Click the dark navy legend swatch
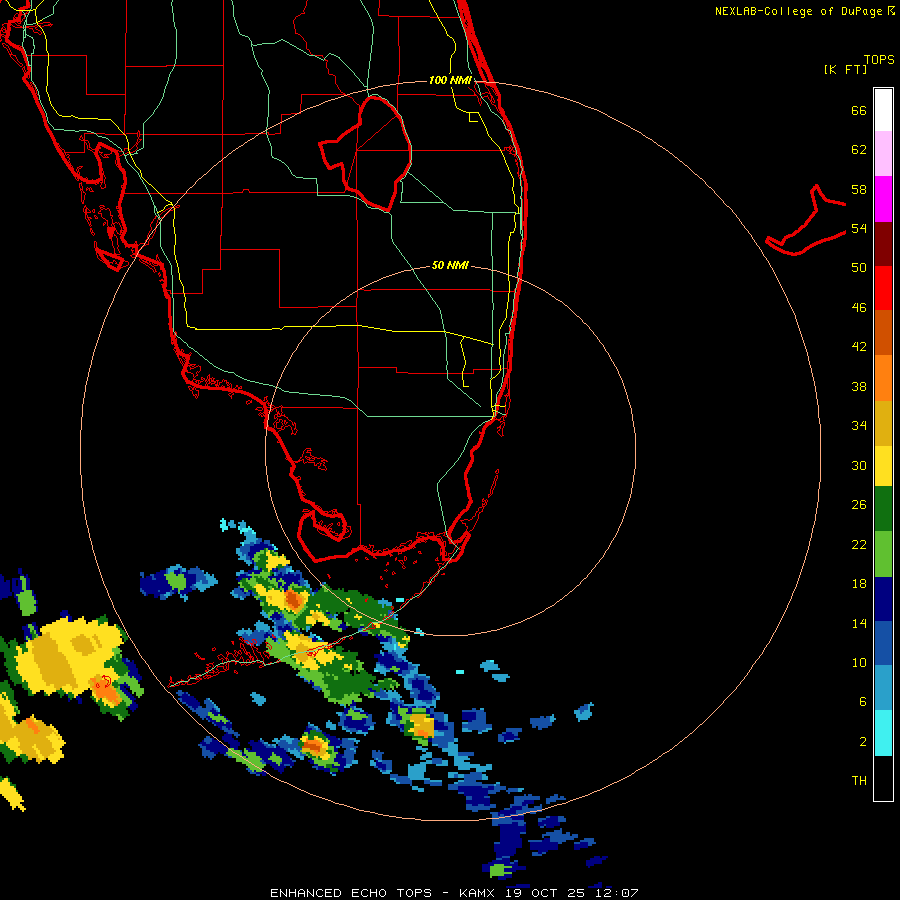Screen dimensions: 900x900 [883, 599]
